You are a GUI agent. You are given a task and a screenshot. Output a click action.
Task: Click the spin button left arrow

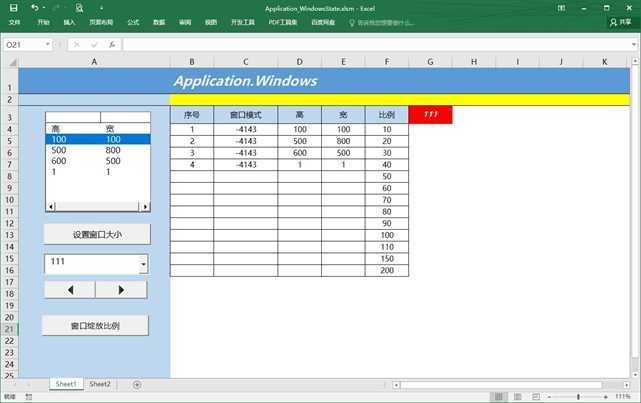tap(70, 290)
